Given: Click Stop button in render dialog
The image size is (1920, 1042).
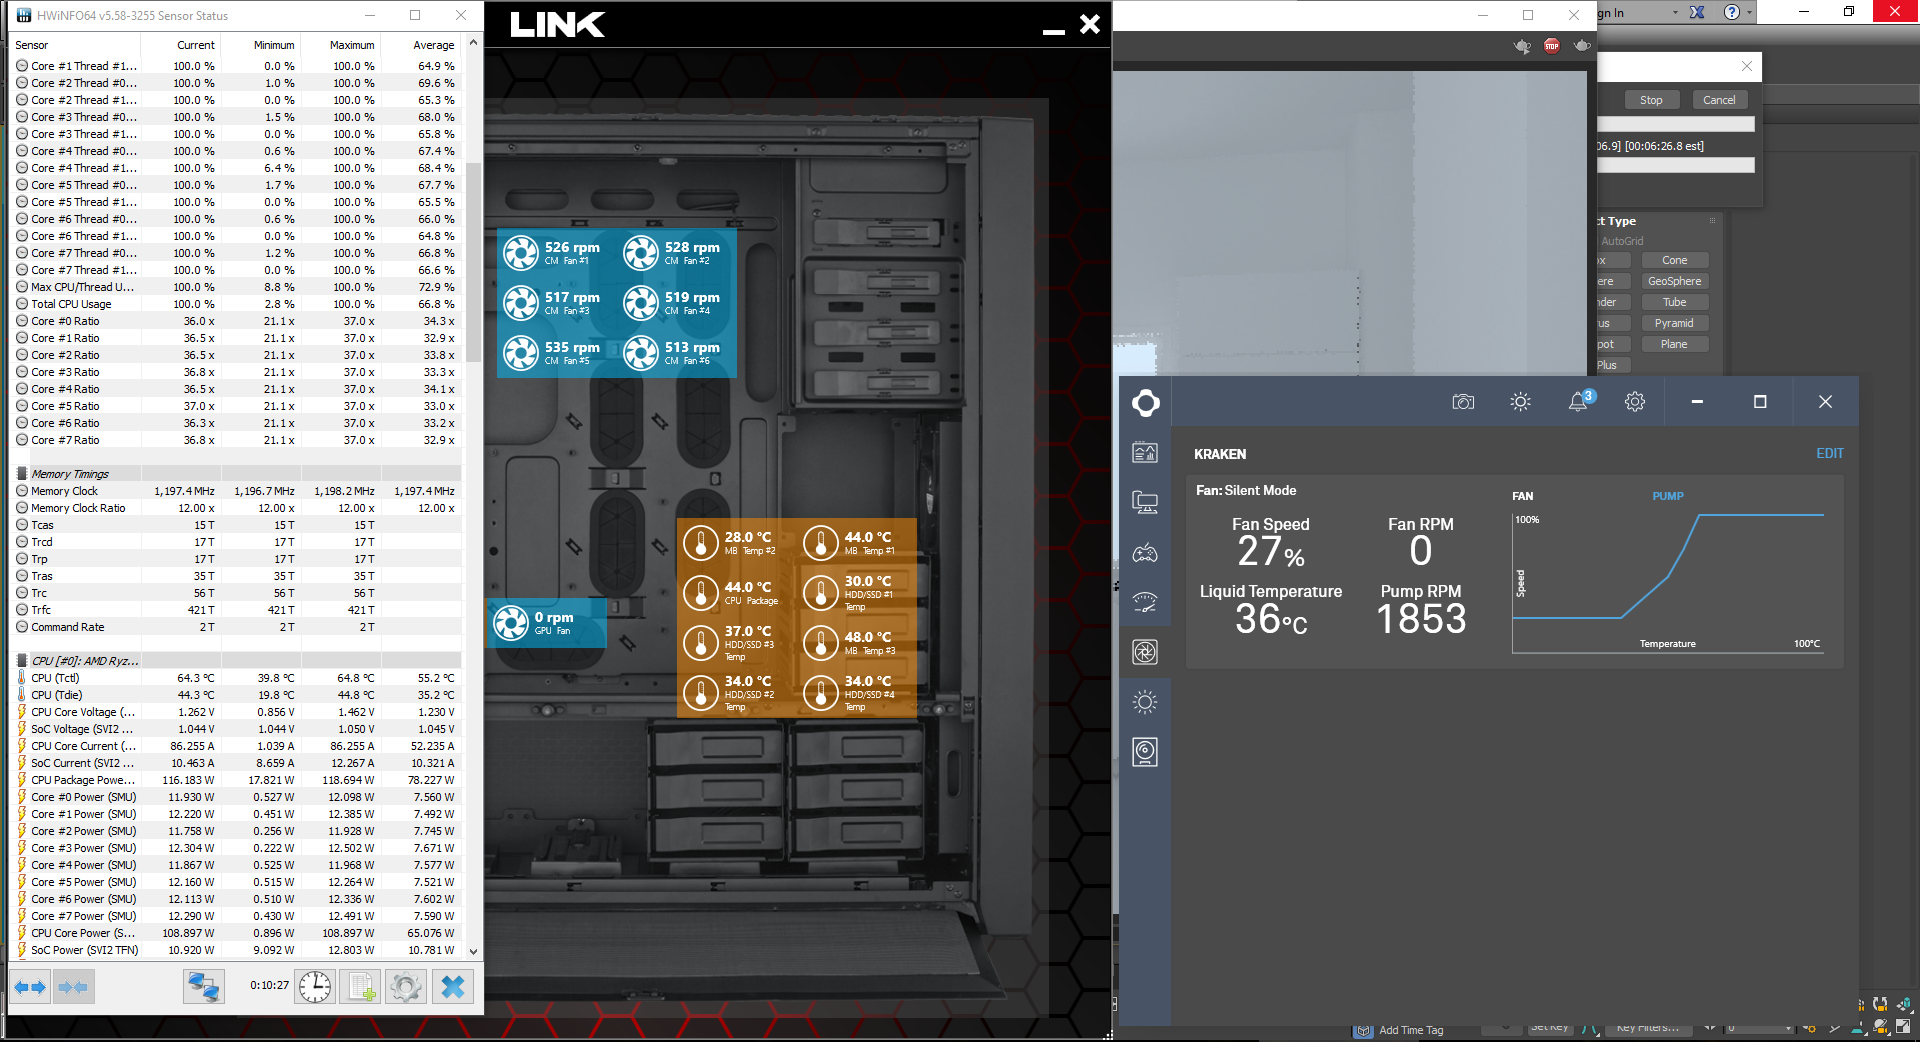Looking at the screenshot, I should coord(1651,100).
